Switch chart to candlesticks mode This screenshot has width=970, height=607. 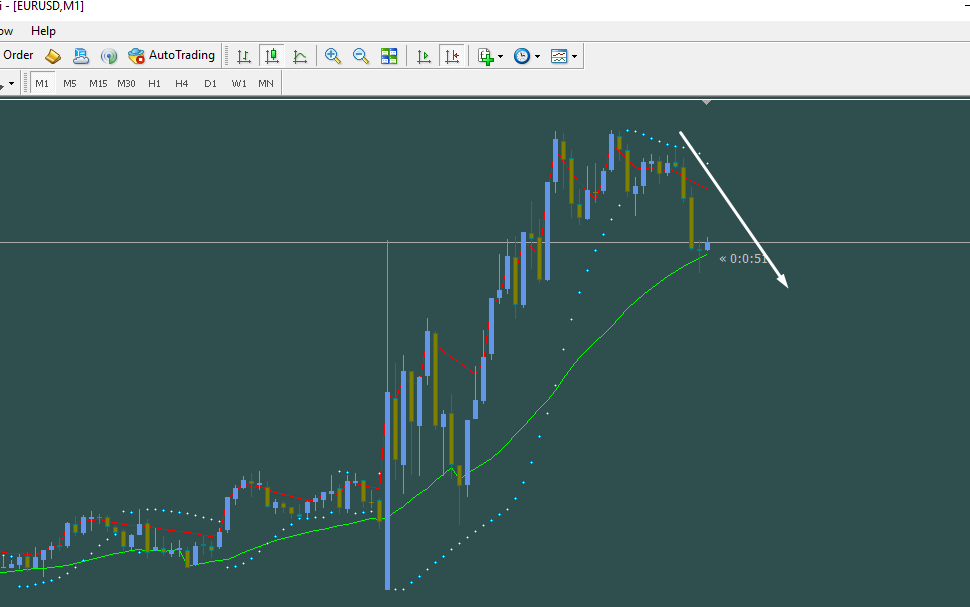pos(272,56)
